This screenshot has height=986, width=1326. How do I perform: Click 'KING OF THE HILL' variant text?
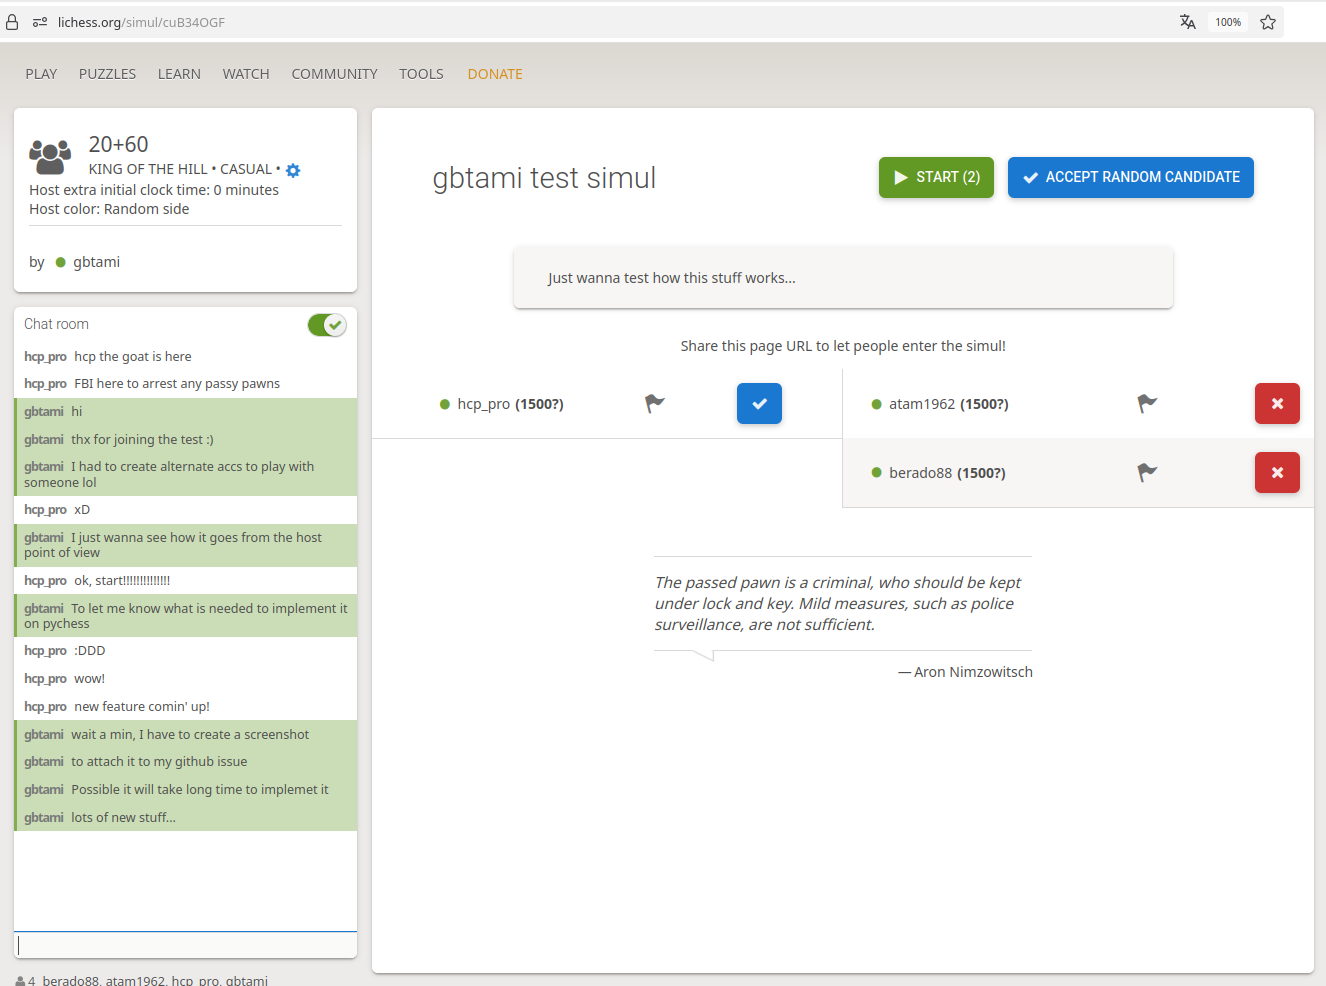148,169
